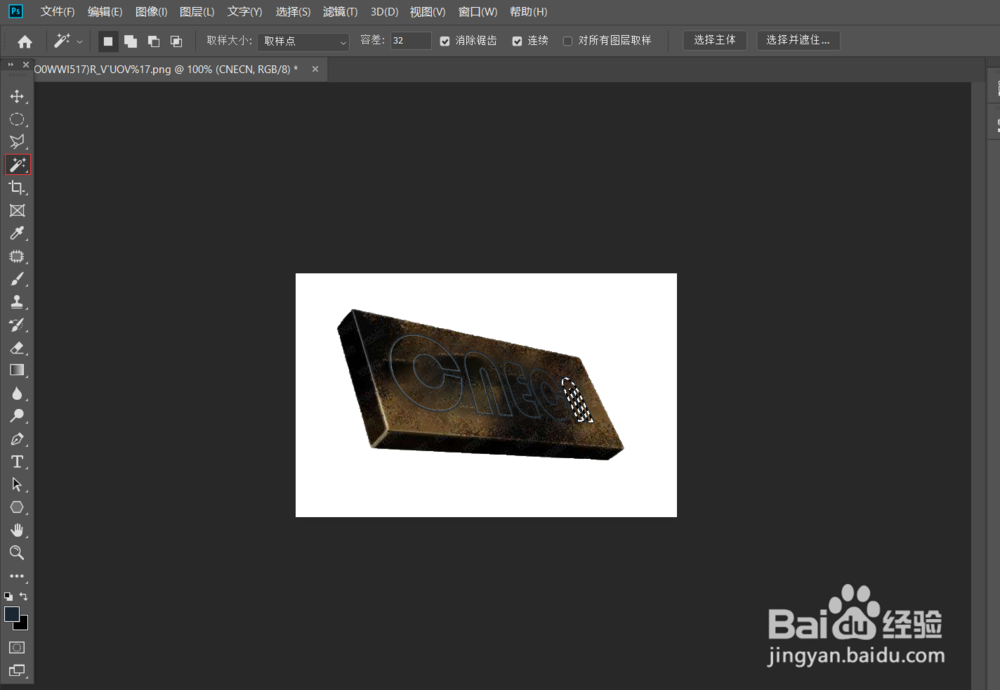Open the 图层 menu
The image size is (1000, 690).
click(197, 11)
